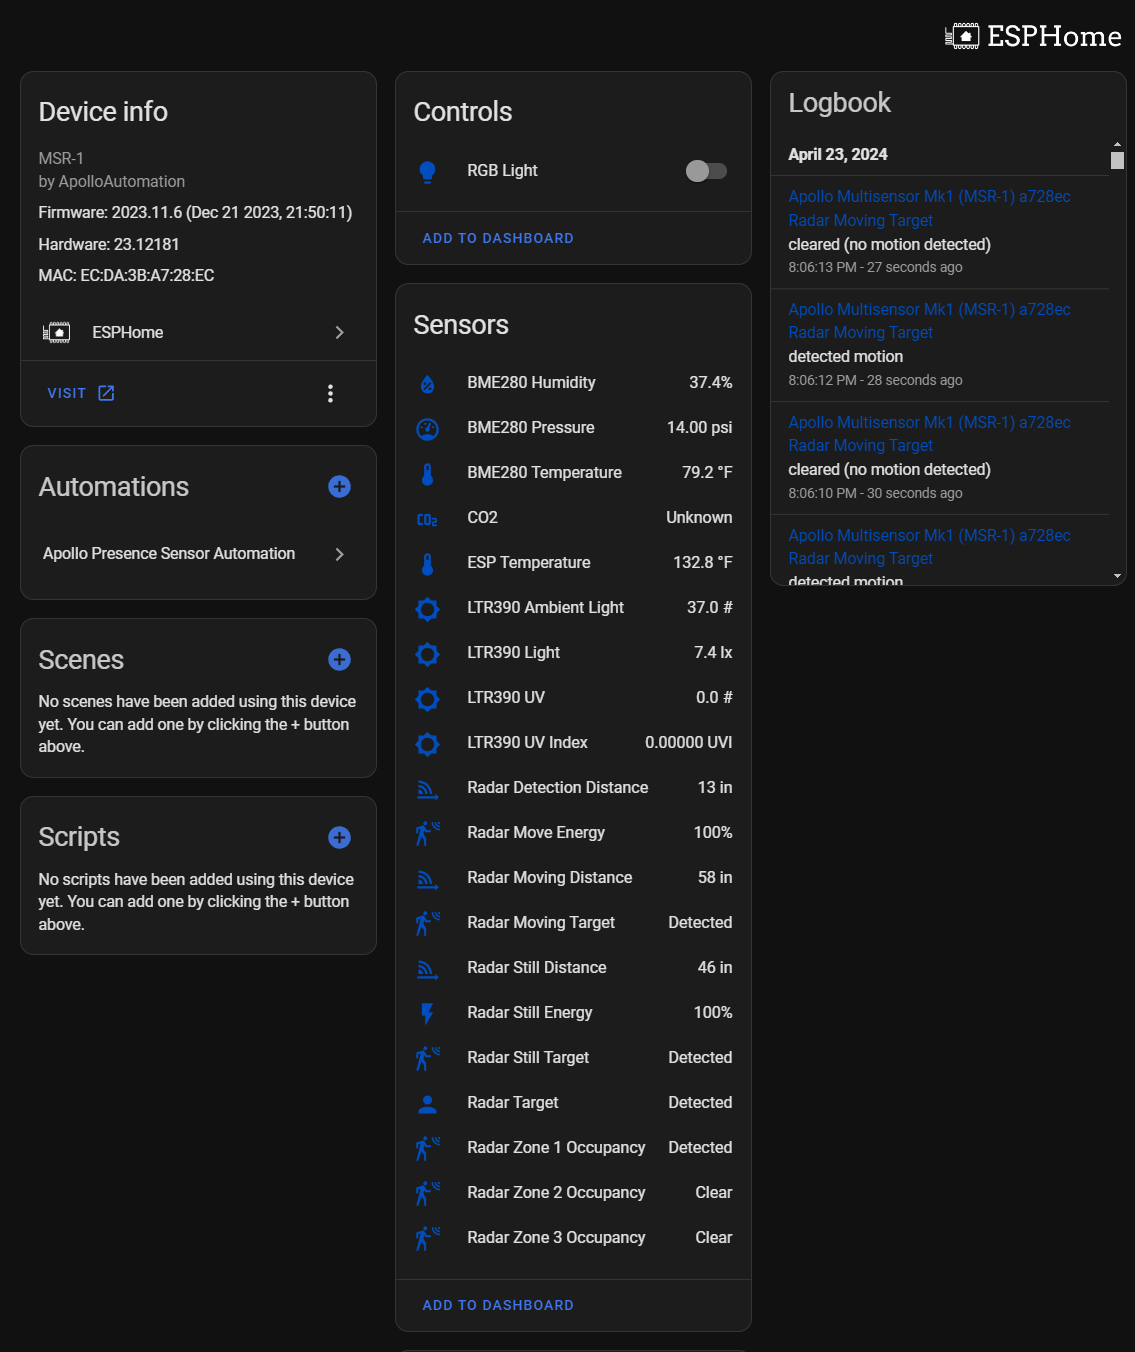Add a new script with plus icon
Image resolution: width=1135 pixels, height=1352 pixels.
click(340, 837)
